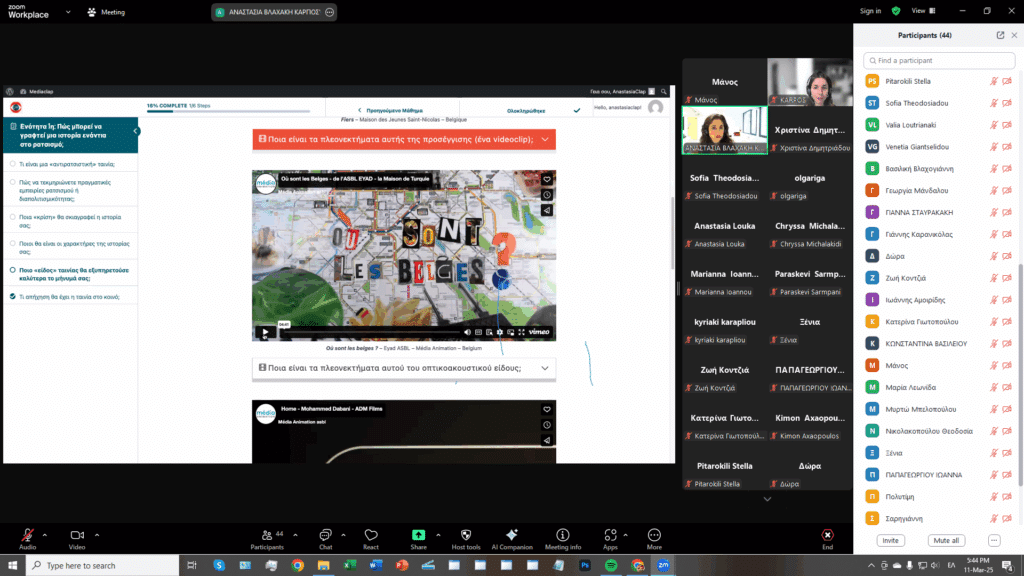Image resolution: width=1024 pixels, height=576 pixels.
Task: Open the caret next to Share
Action: (x=438, y=536)
